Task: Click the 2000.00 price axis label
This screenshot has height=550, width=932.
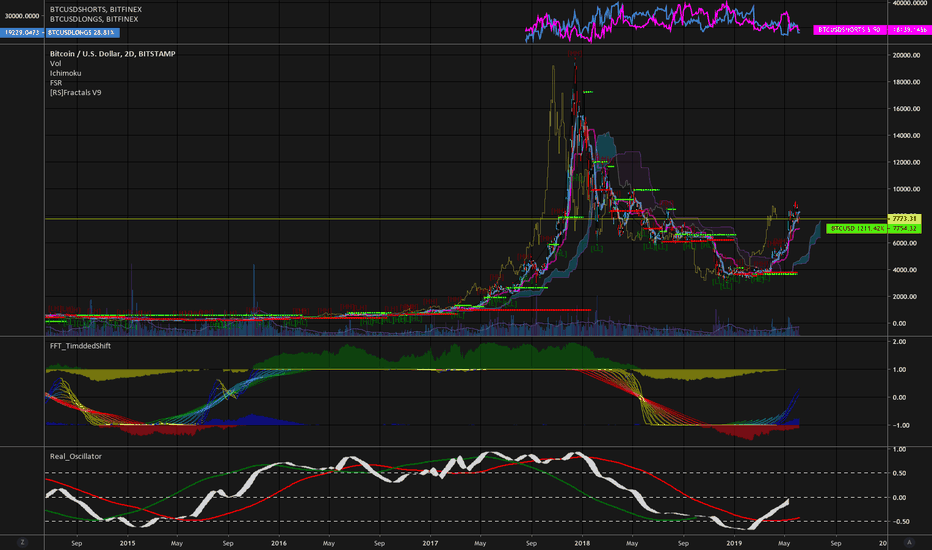Action: pyautogui.click(x=906, y=297)
